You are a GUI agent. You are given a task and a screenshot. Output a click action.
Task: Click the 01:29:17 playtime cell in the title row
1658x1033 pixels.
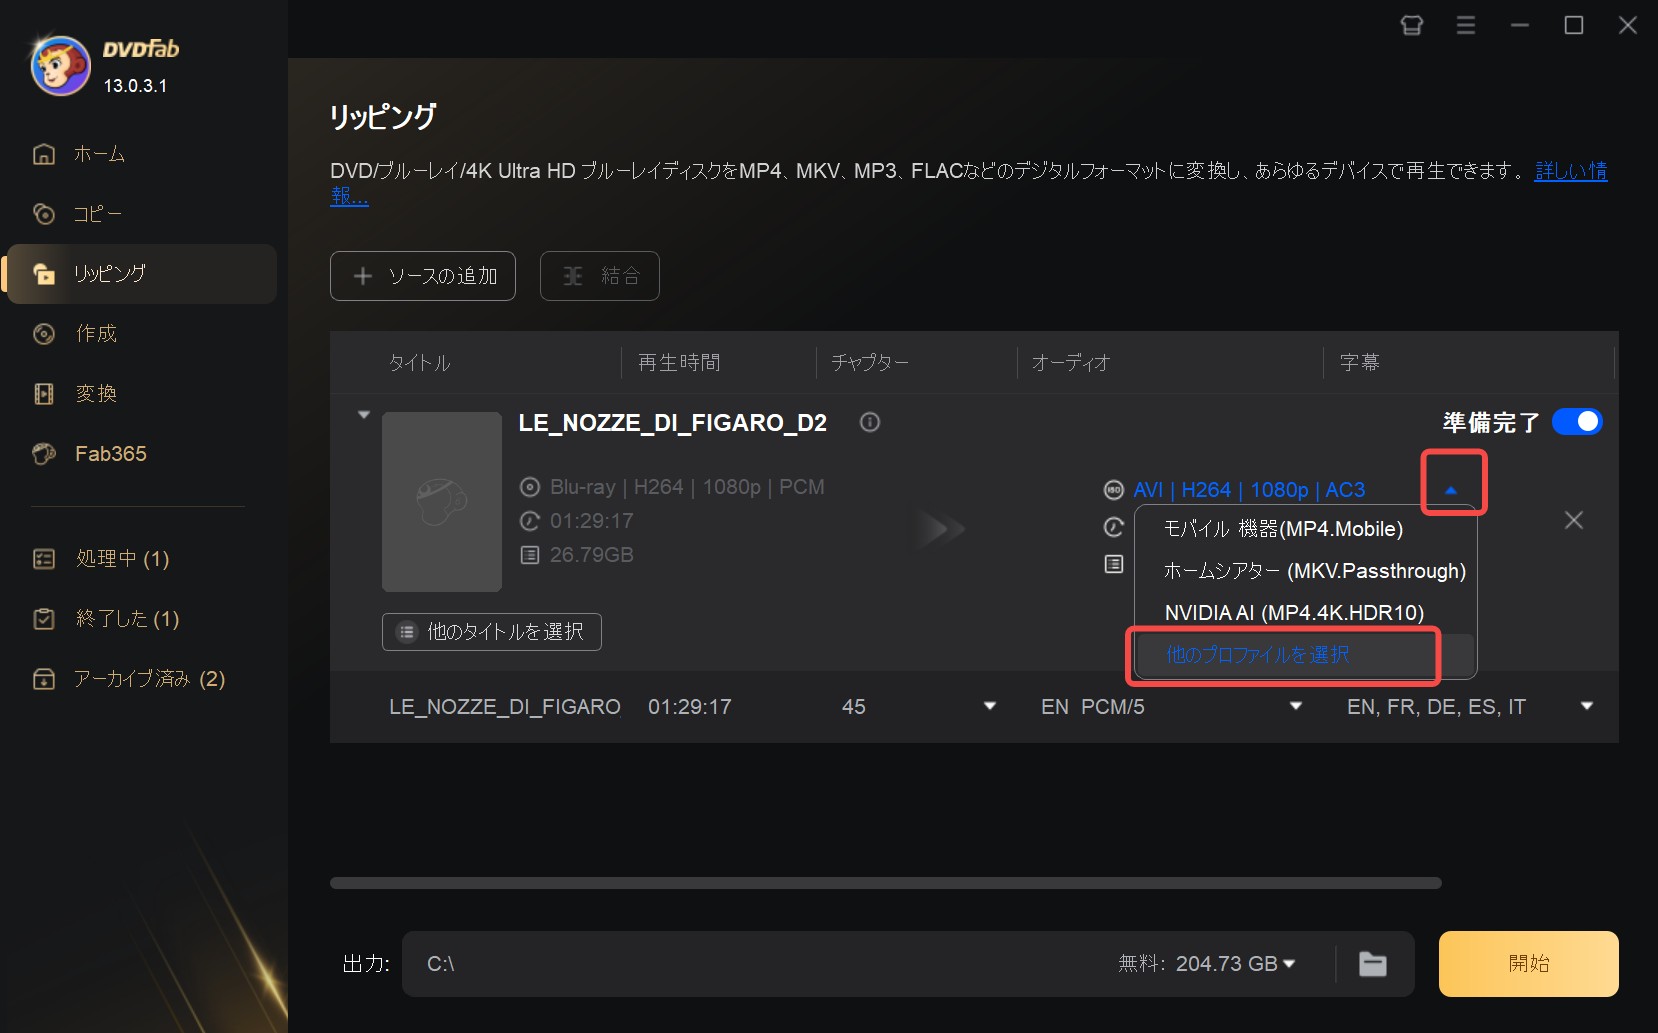click(x=690, y=707)
